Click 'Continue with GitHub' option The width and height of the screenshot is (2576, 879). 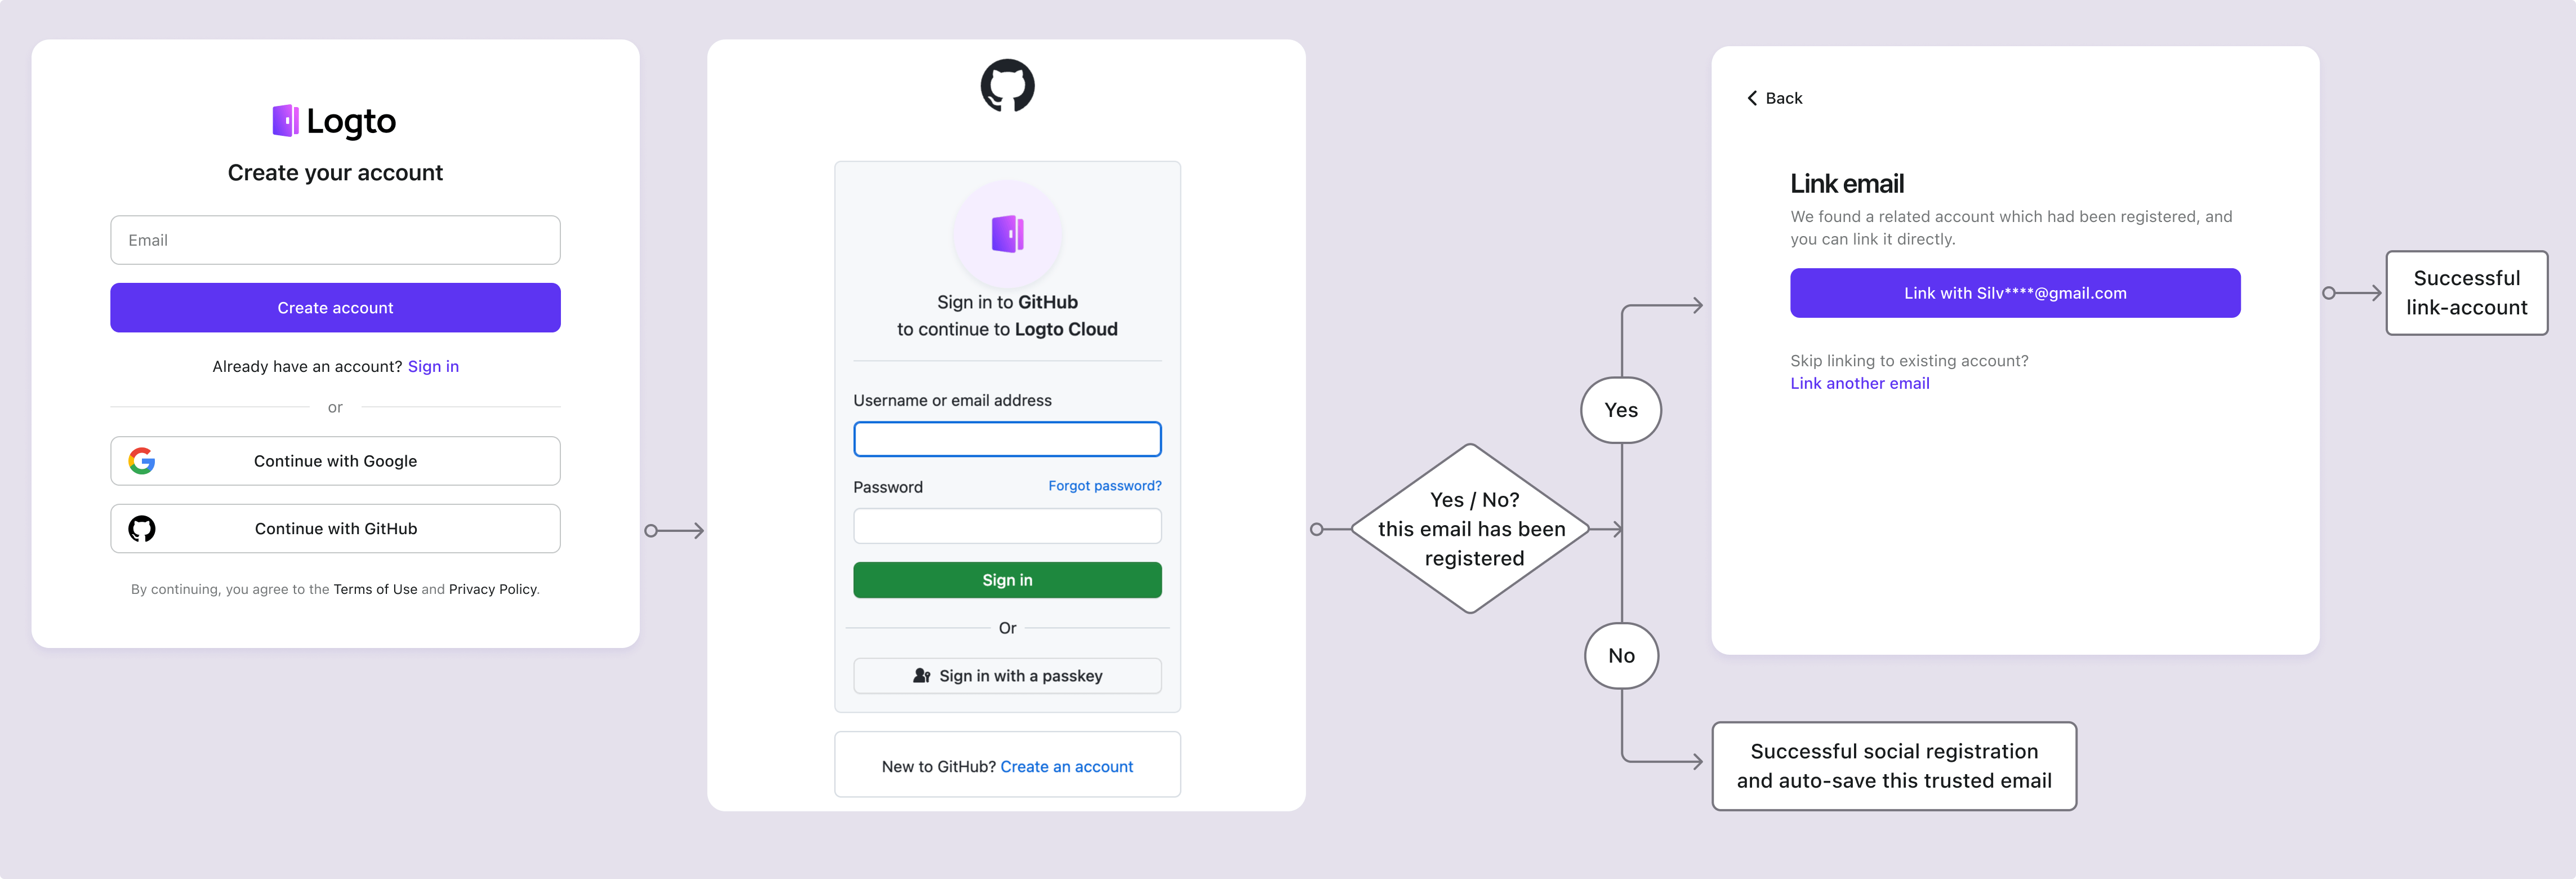pos(335,527)
